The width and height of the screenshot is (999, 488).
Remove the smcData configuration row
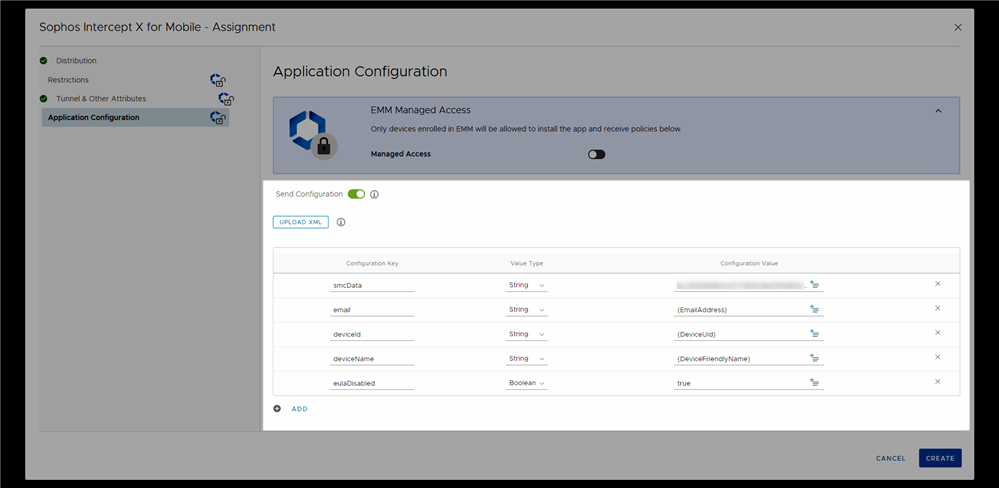point(938,283)
